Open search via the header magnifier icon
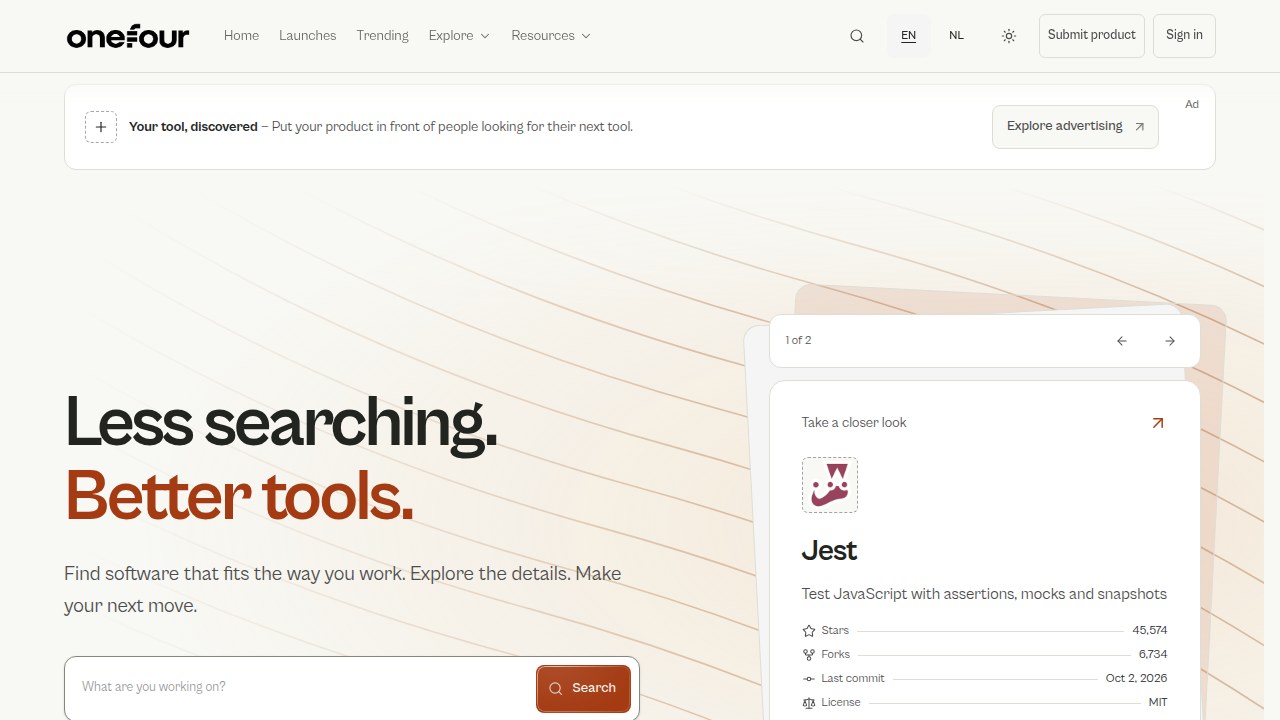Viewport: 1280px width, 720px height. pyautogui.click(x=857, y=36)
